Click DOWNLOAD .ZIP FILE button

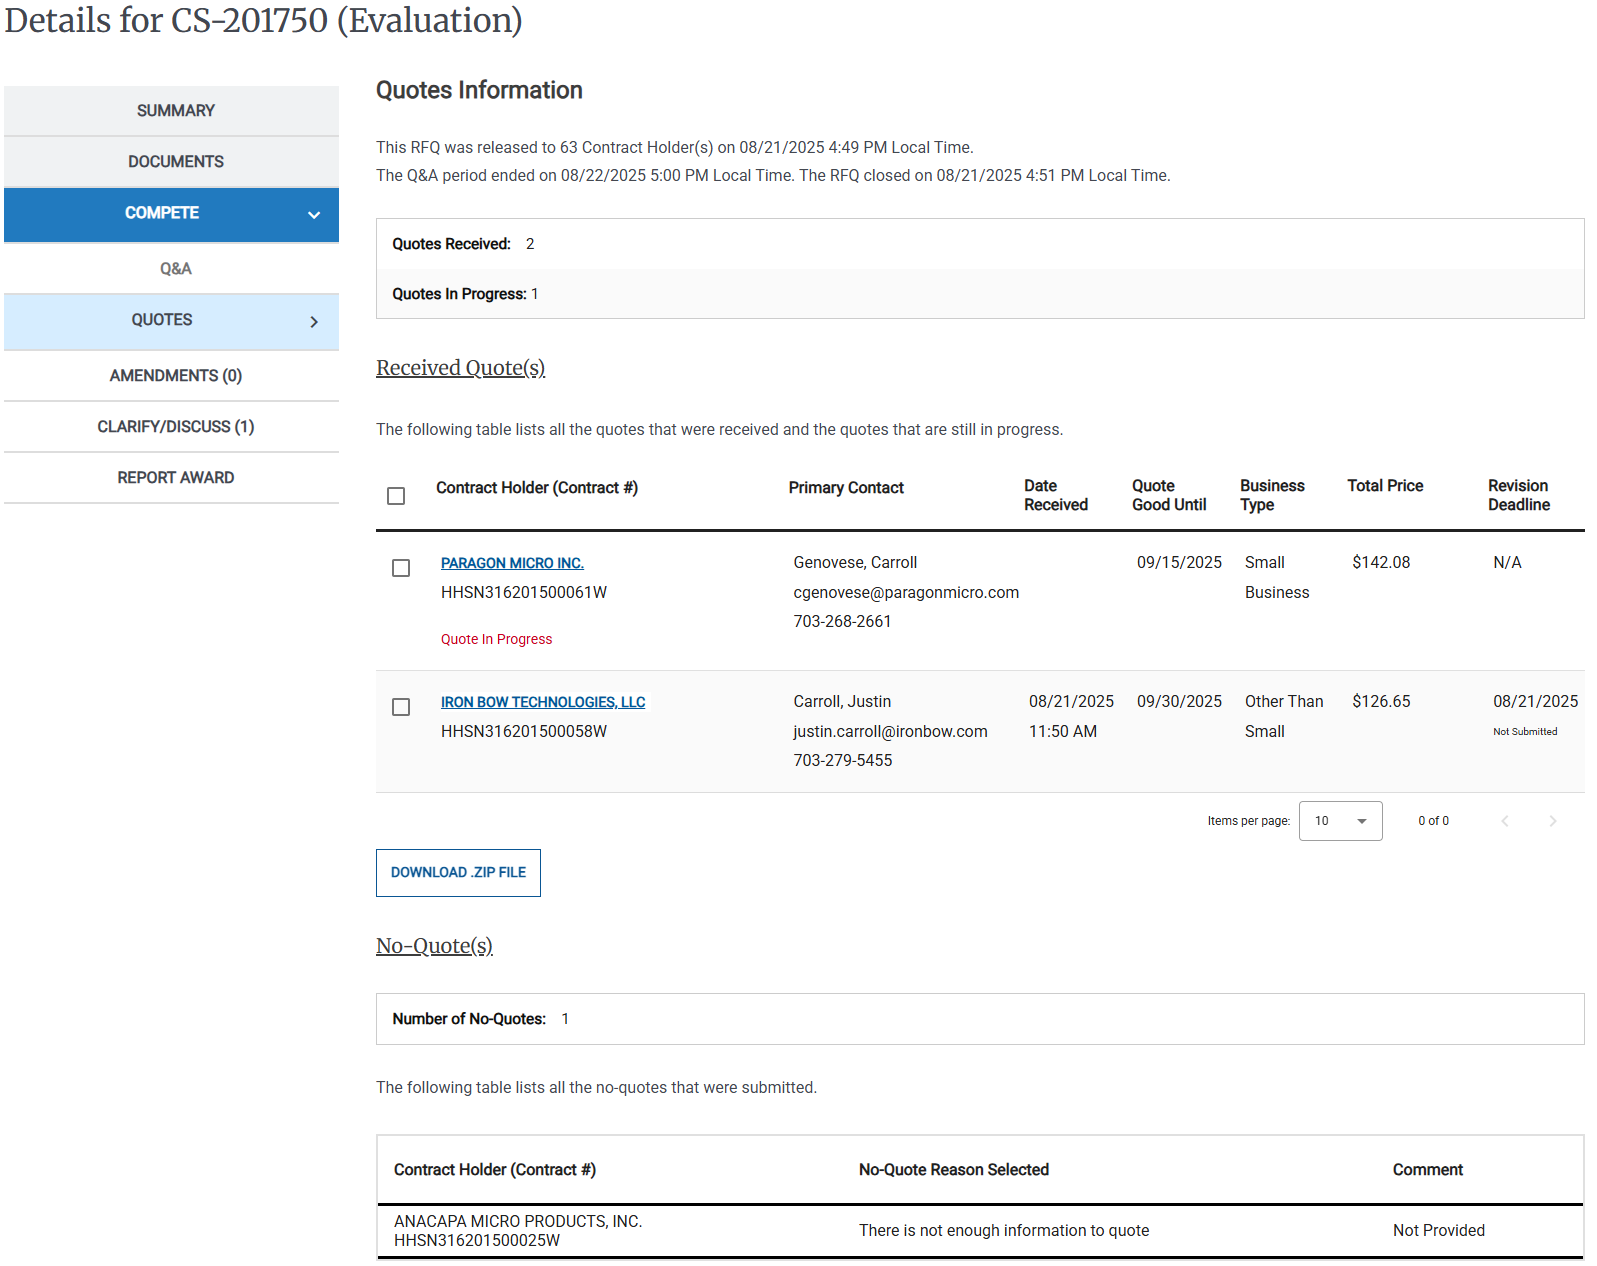tap(458, 873)
